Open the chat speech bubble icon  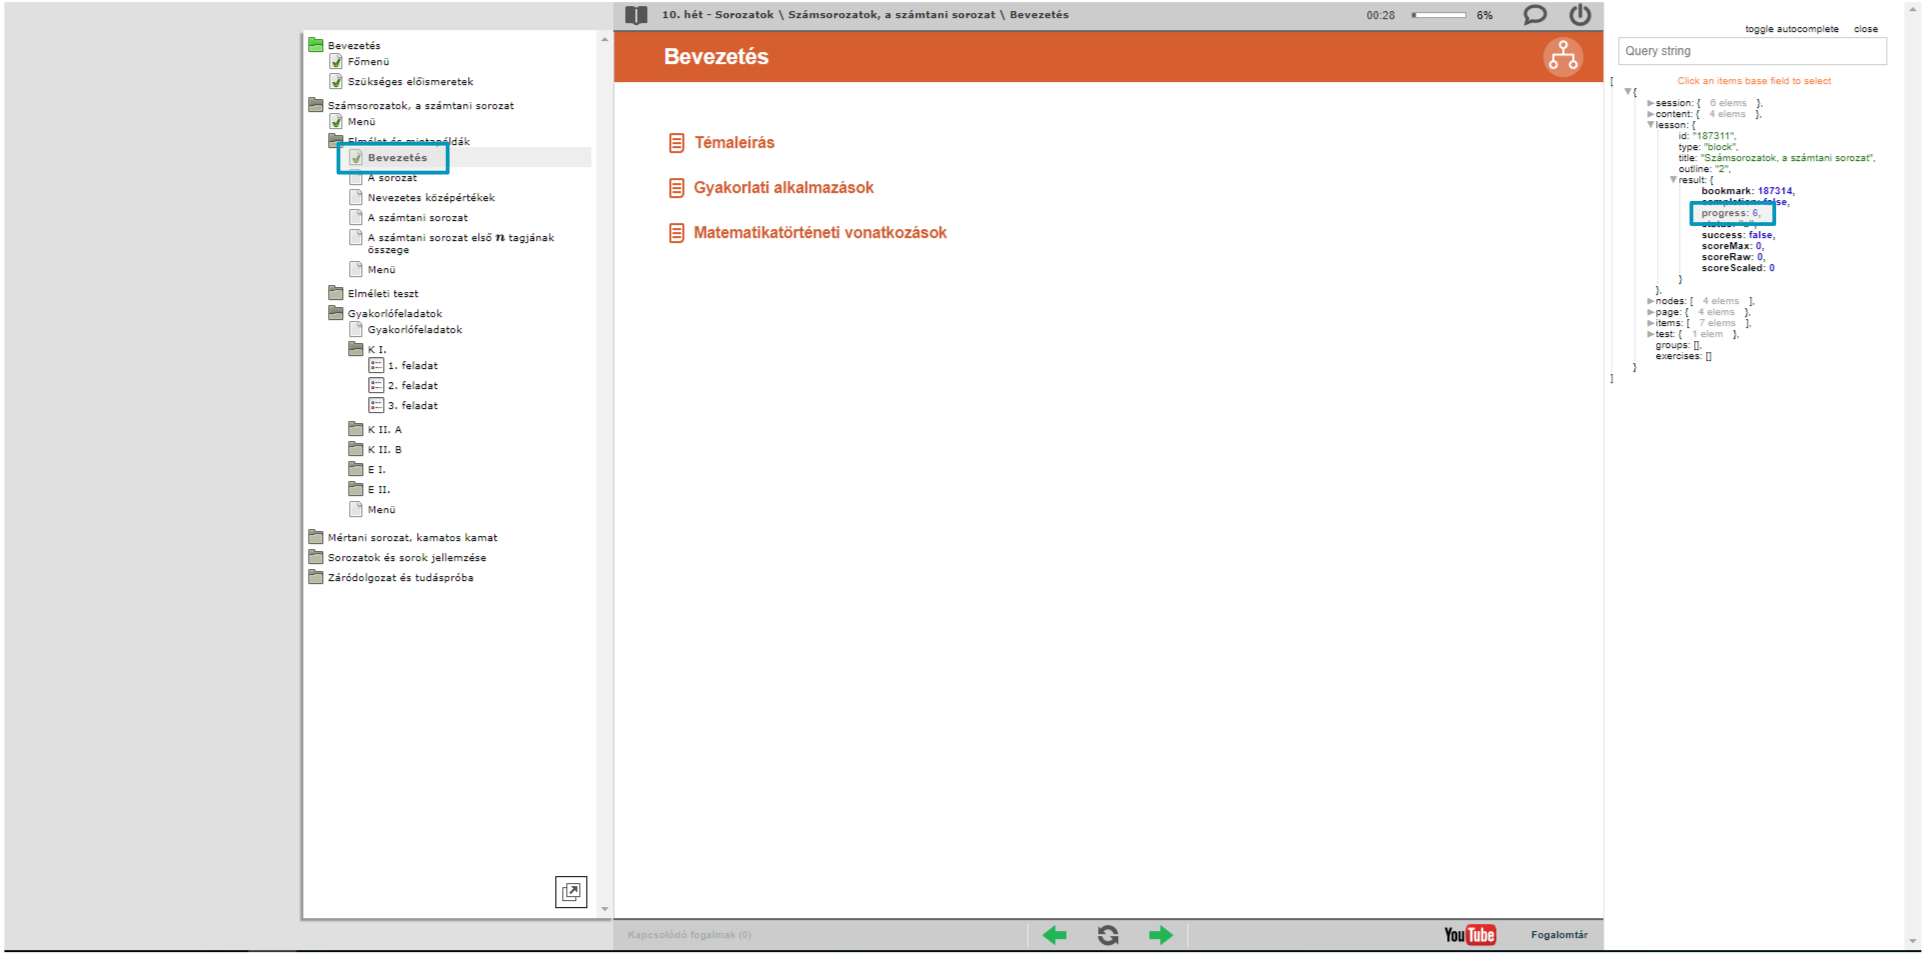click(1534, 15)
